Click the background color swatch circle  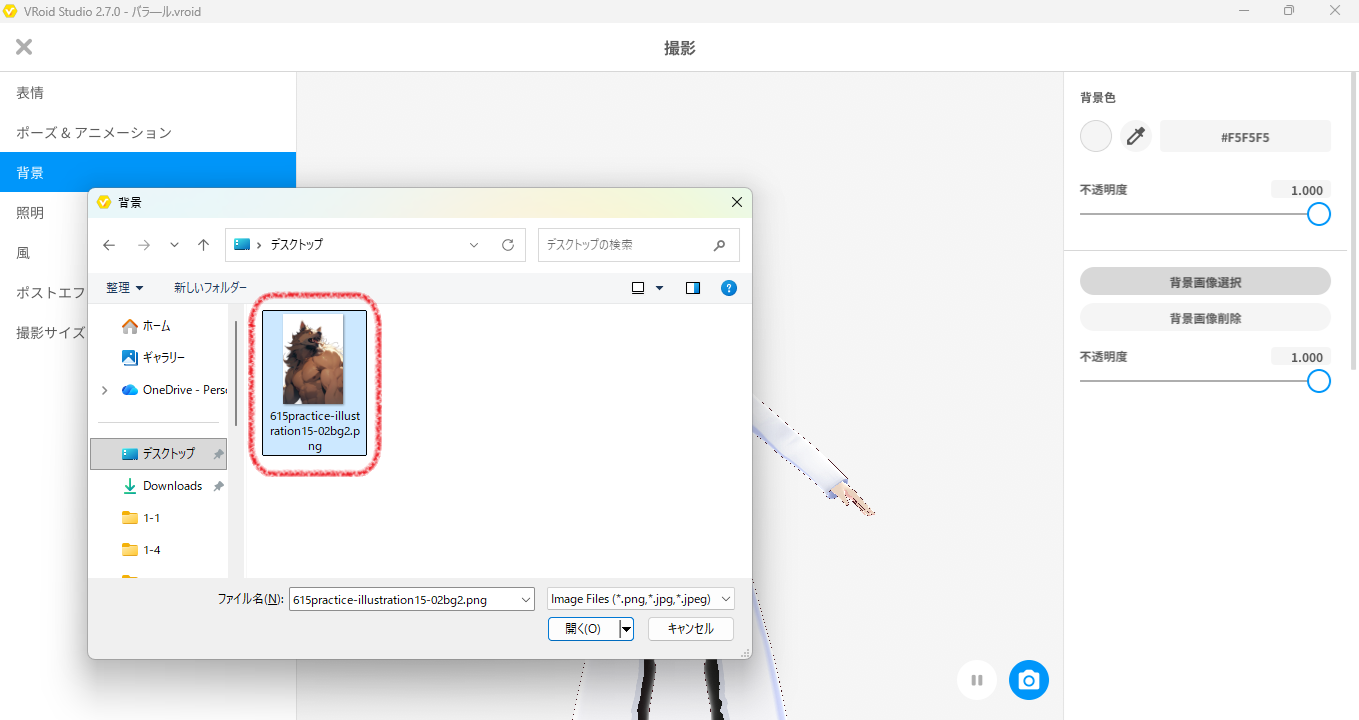tap(1096, 137)
